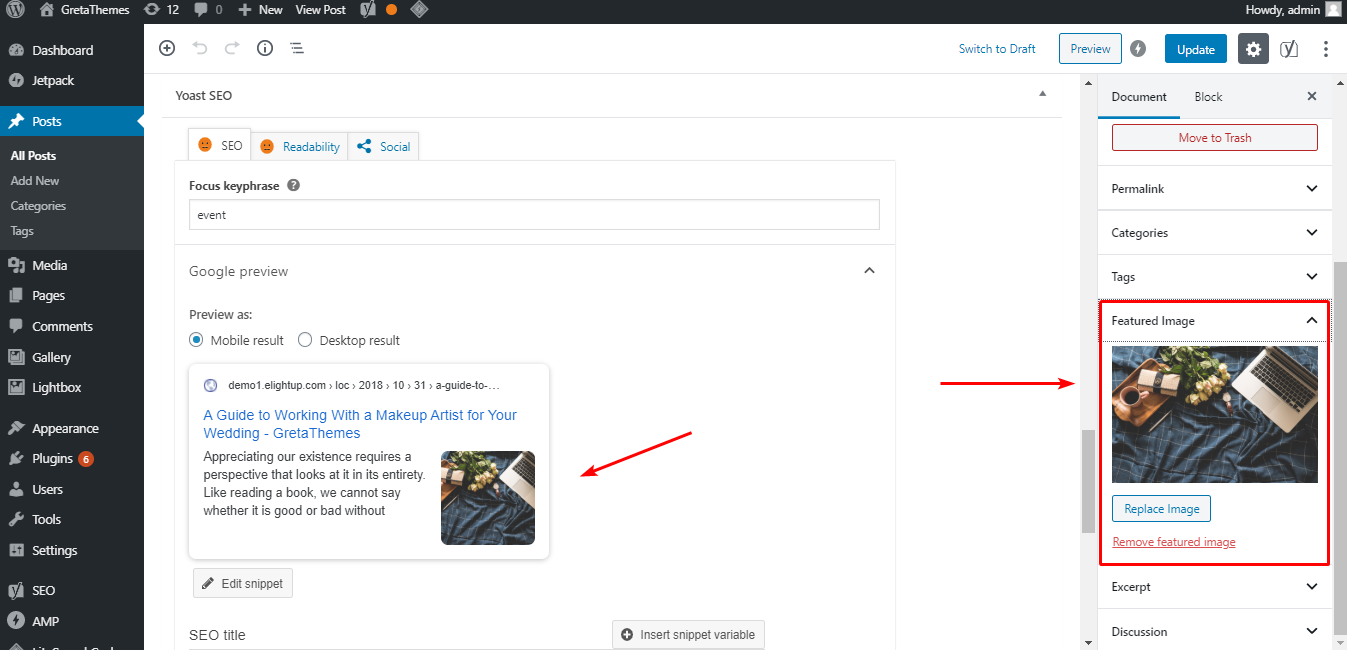Click the snippet preview thumbnail image

coord(488,498)
